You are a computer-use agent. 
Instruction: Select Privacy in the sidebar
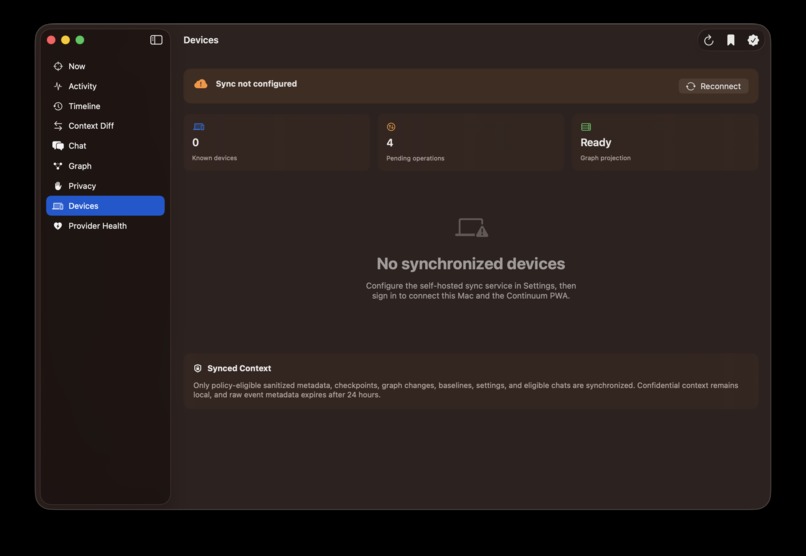pyautogui.click(x=105, y=186)
